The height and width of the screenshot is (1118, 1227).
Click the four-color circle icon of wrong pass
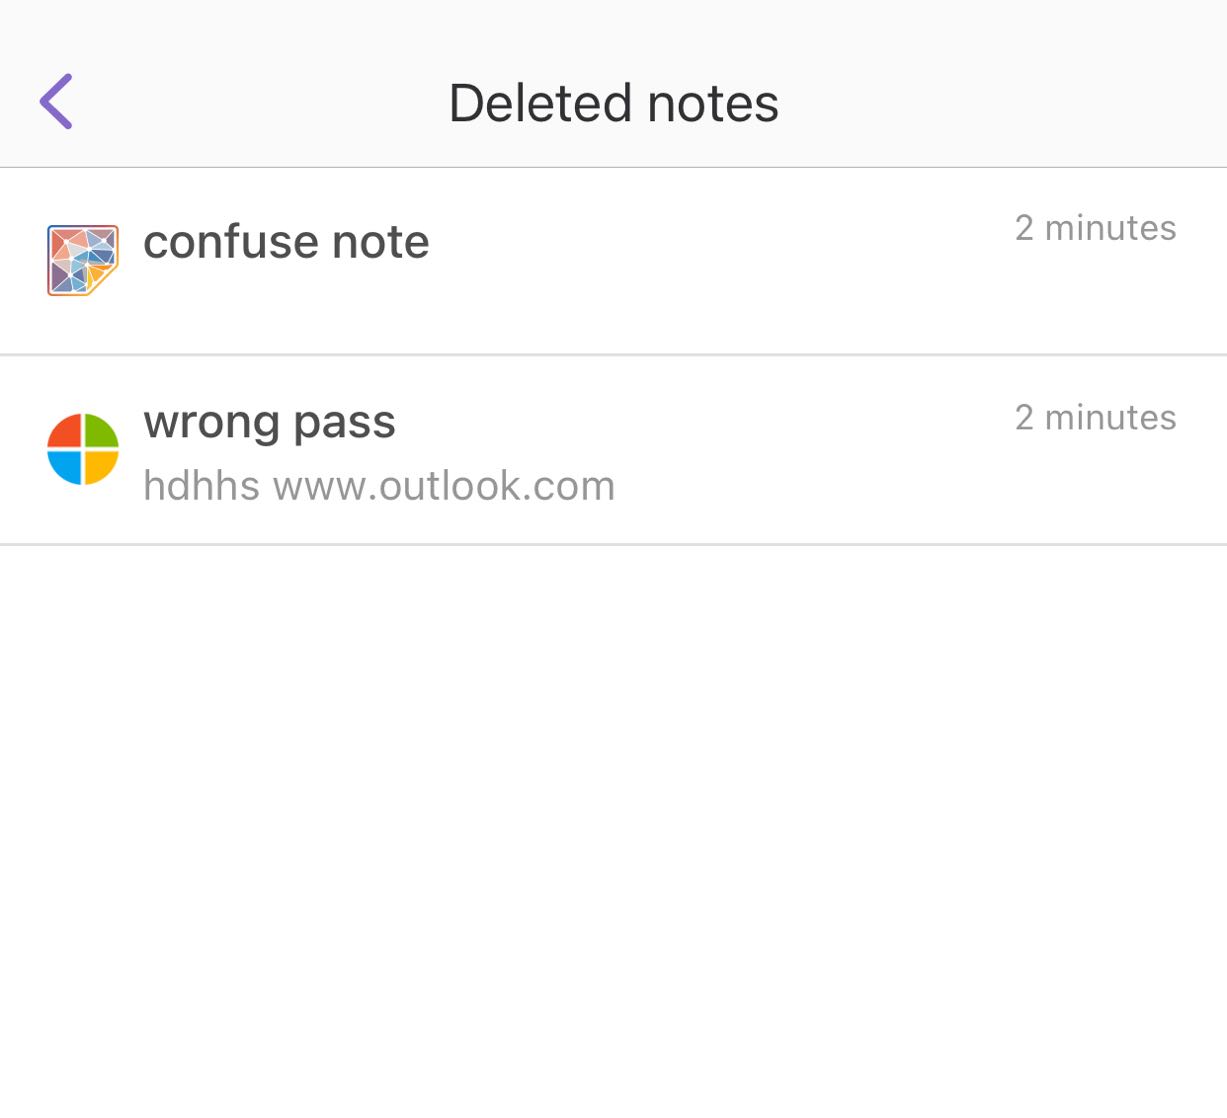83,449
